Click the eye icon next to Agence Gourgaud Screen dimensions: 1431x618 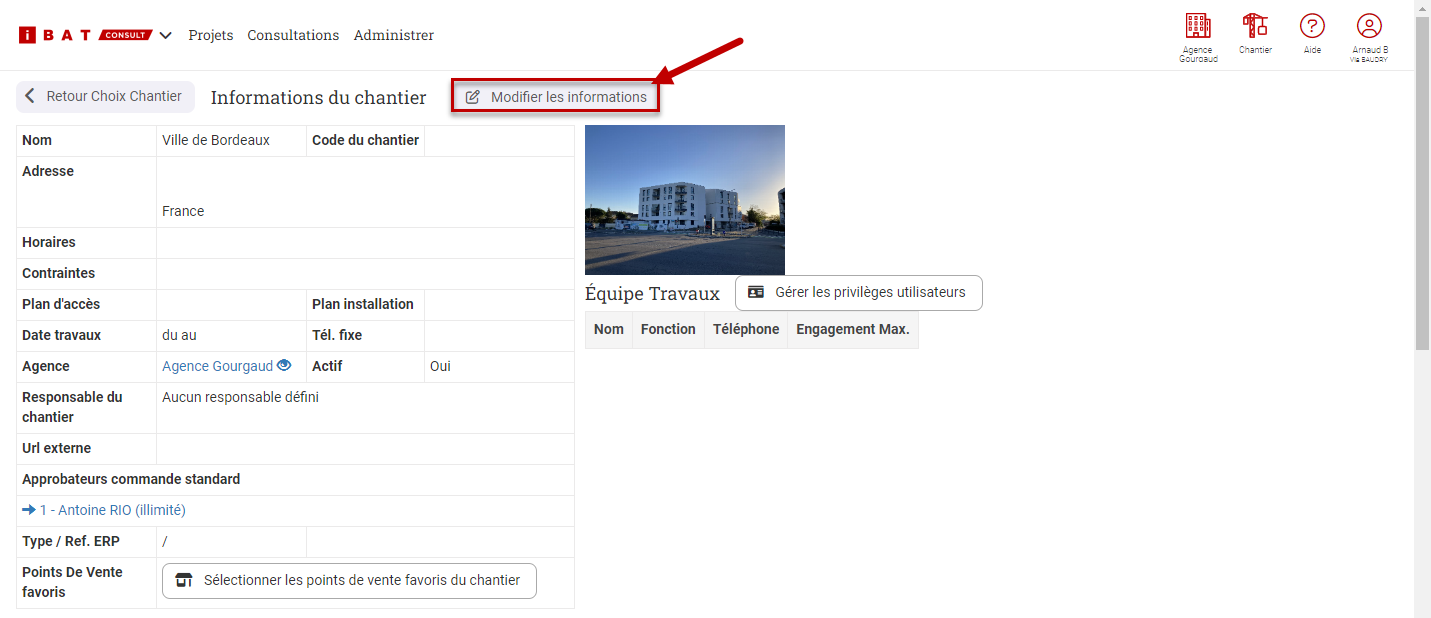tap(284, 366)
